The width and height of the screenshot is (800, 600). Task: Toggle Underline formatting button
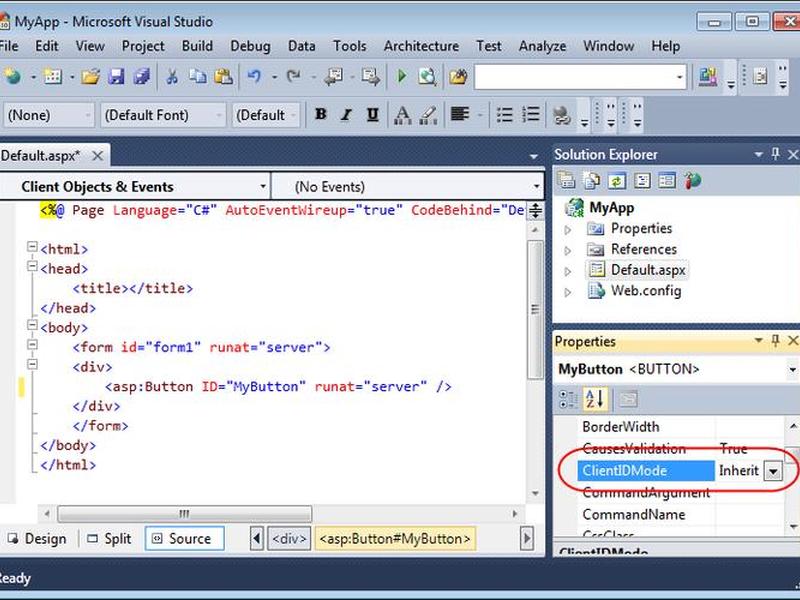(x=372, y=114)
